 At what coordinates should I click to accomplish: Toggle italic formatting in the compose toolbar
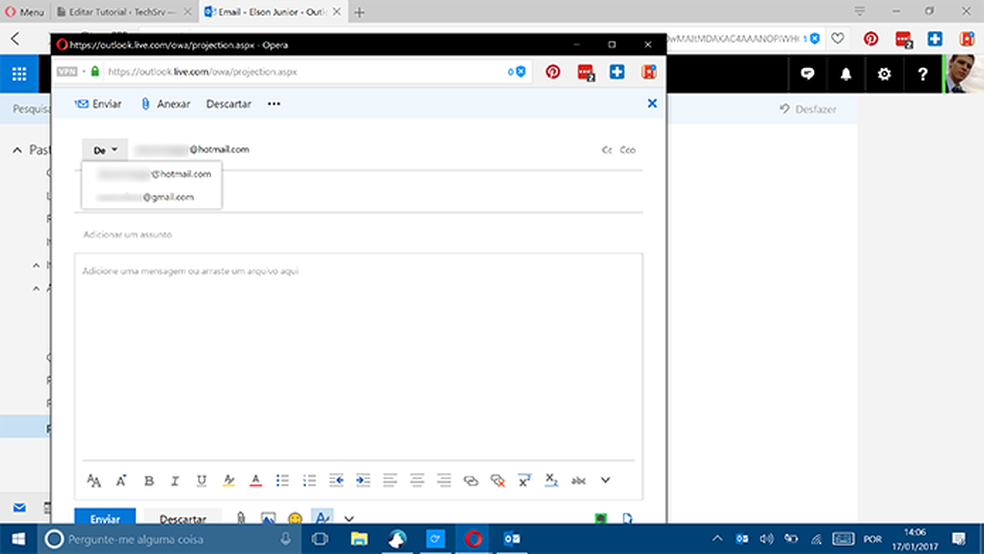click(x=175, y=481)
